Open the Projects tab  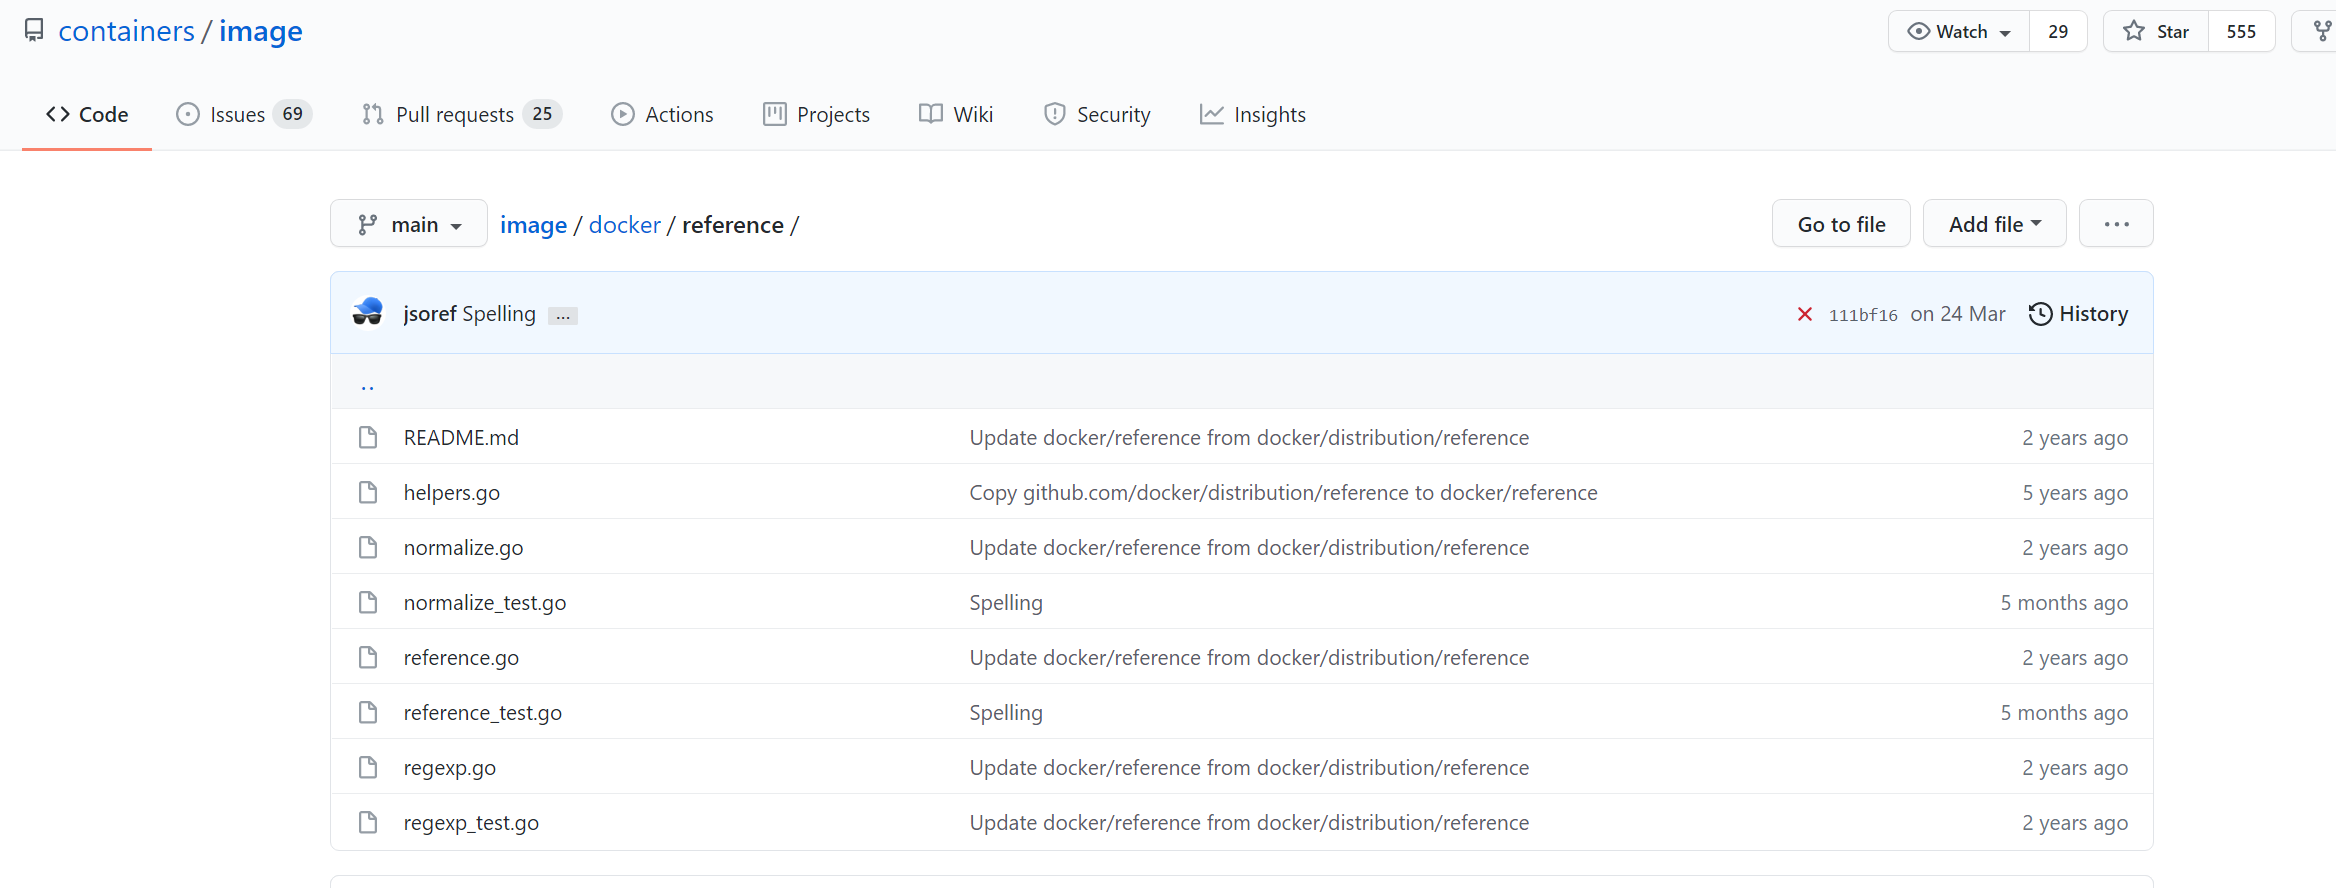pyautogui.click(x=816, y=114)
